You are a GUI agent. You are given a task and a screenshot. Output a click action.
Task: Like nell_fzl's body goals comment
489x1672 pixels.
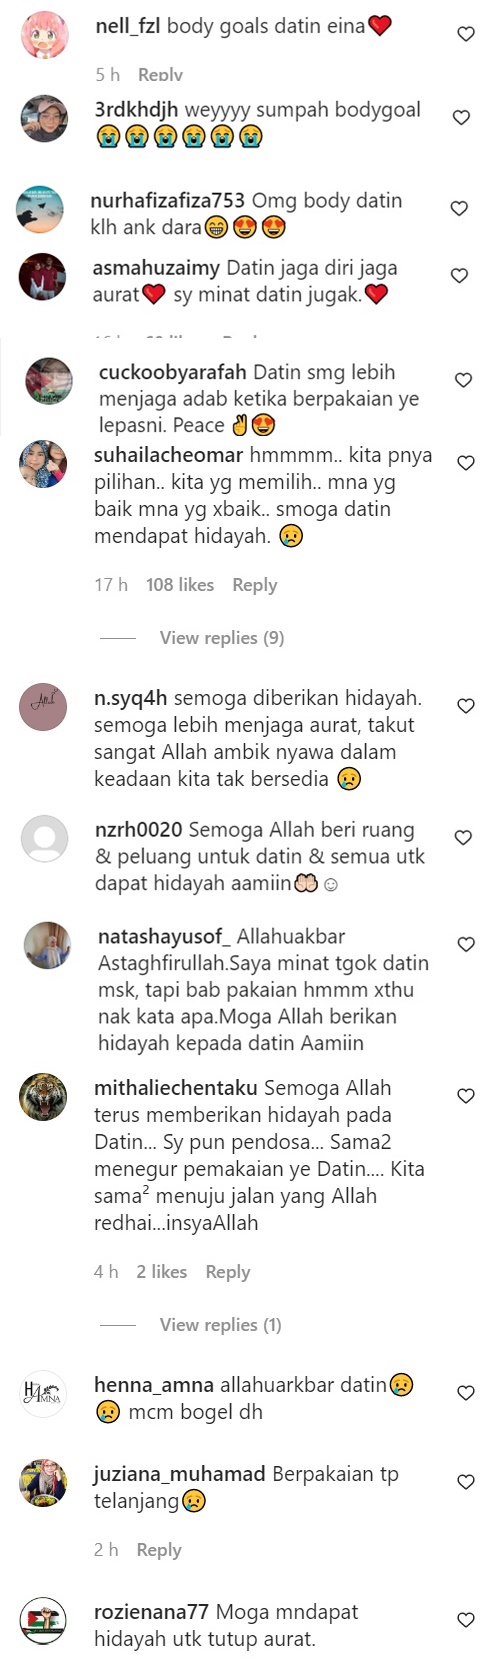click(x=465, y=34)
